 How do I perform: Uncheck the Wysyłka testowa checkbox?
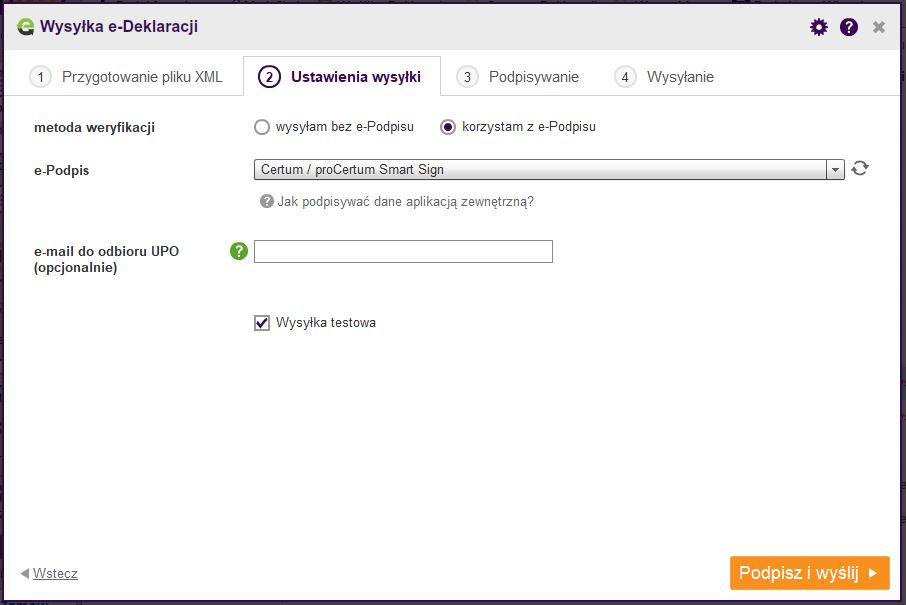(262, 322)
